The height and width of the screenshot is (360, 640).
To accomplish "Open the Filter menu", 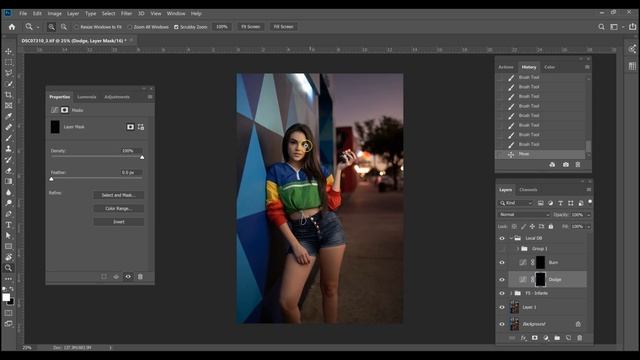I will click(126, 13).
